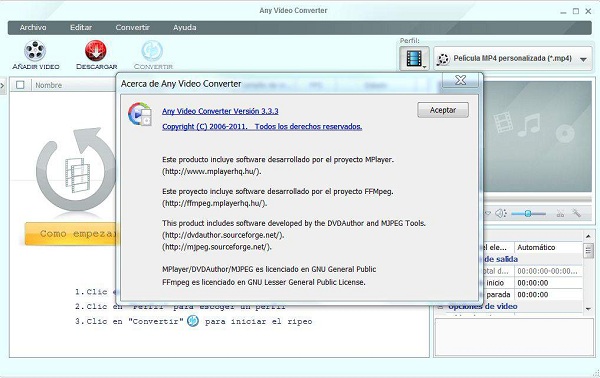Click the speaker mute icon under preview
Image resolution: width=600 pixels, height=378 pixels.
click(501, 213)
